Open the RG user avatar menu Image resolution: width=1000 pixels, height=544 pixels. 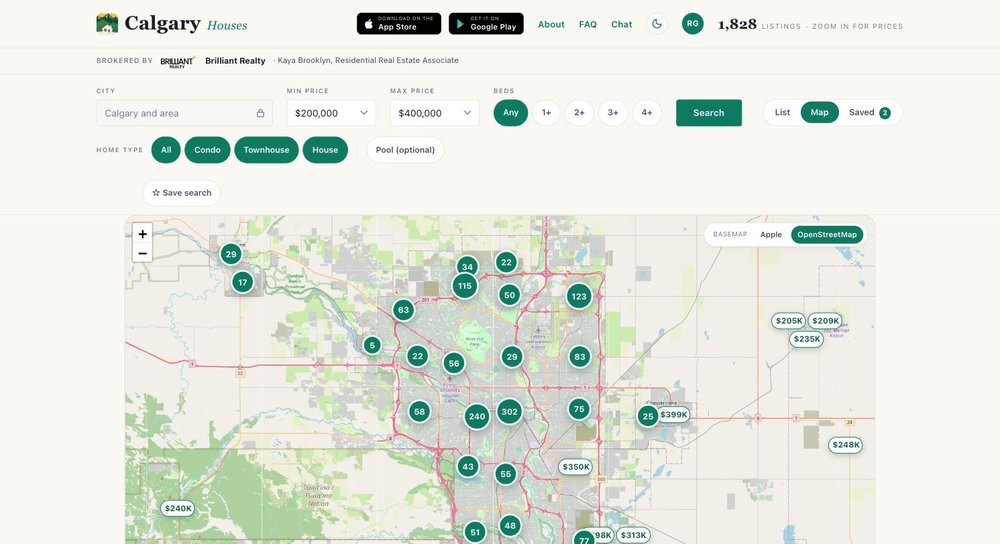coord(693,24)
